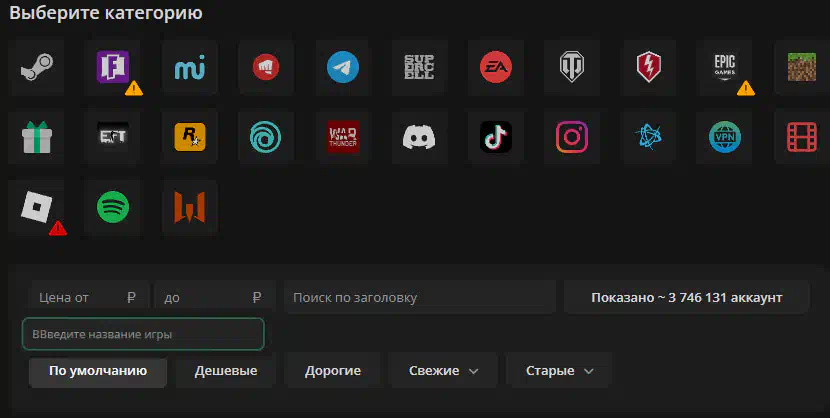Open the Telegram category
The width and height of the screenshot is (830, 418).
pyautogui.click(x=342, y=67)
